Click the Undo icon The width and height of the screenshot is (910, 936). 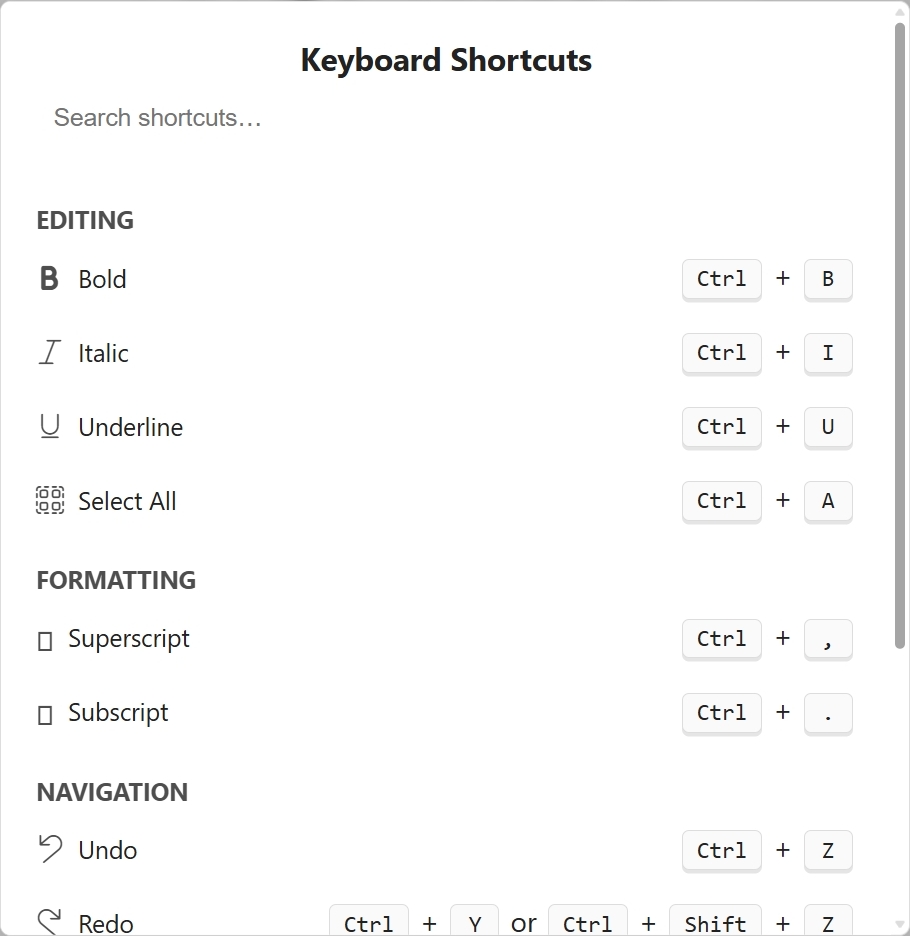[49, 850]
